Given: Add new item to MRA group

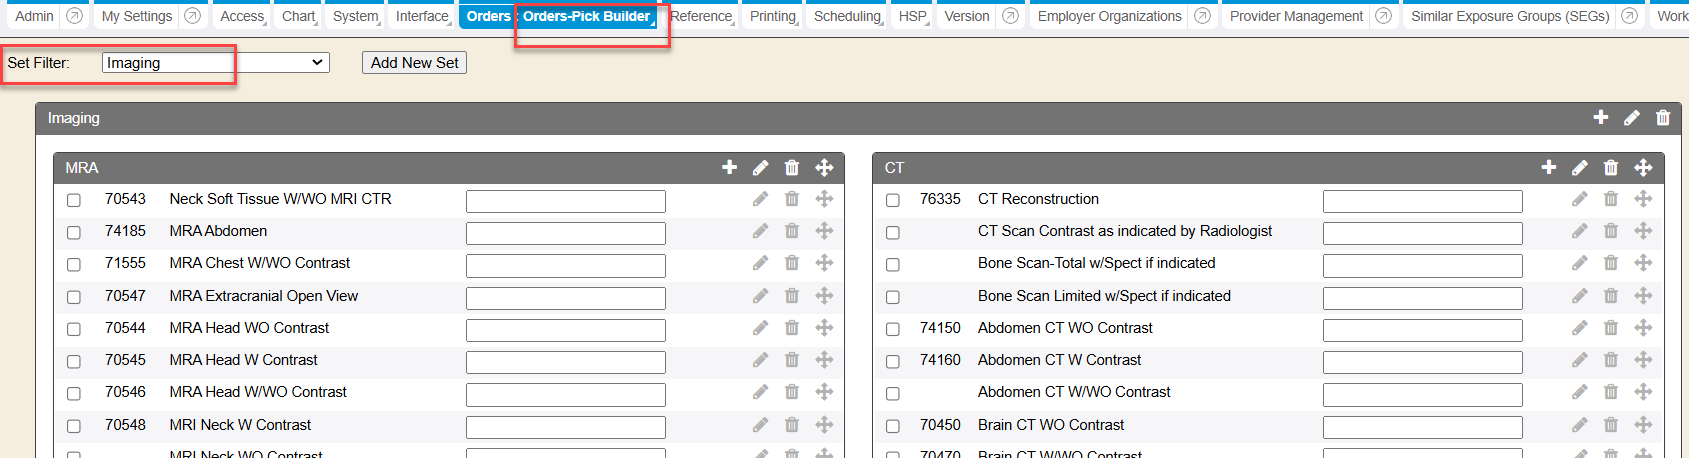Looking at the screenshot, I should point(729,168).
